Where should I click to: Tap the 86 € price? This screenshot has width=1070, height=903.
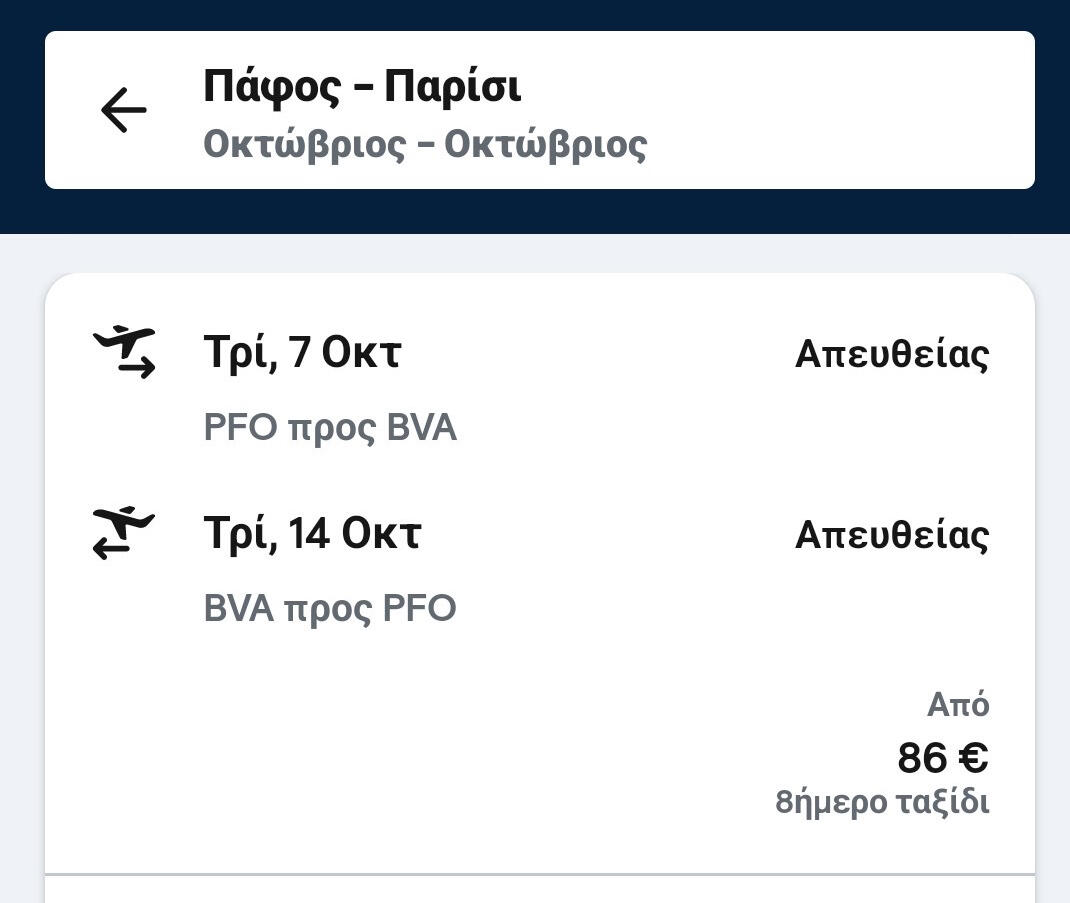point(942,757)
